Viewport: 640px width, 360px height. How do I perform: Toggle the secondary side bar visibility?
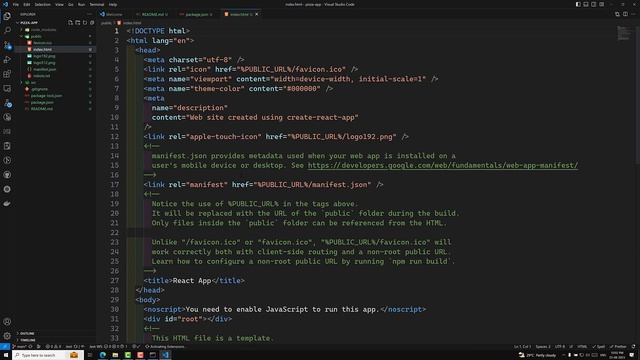[593, 4]
